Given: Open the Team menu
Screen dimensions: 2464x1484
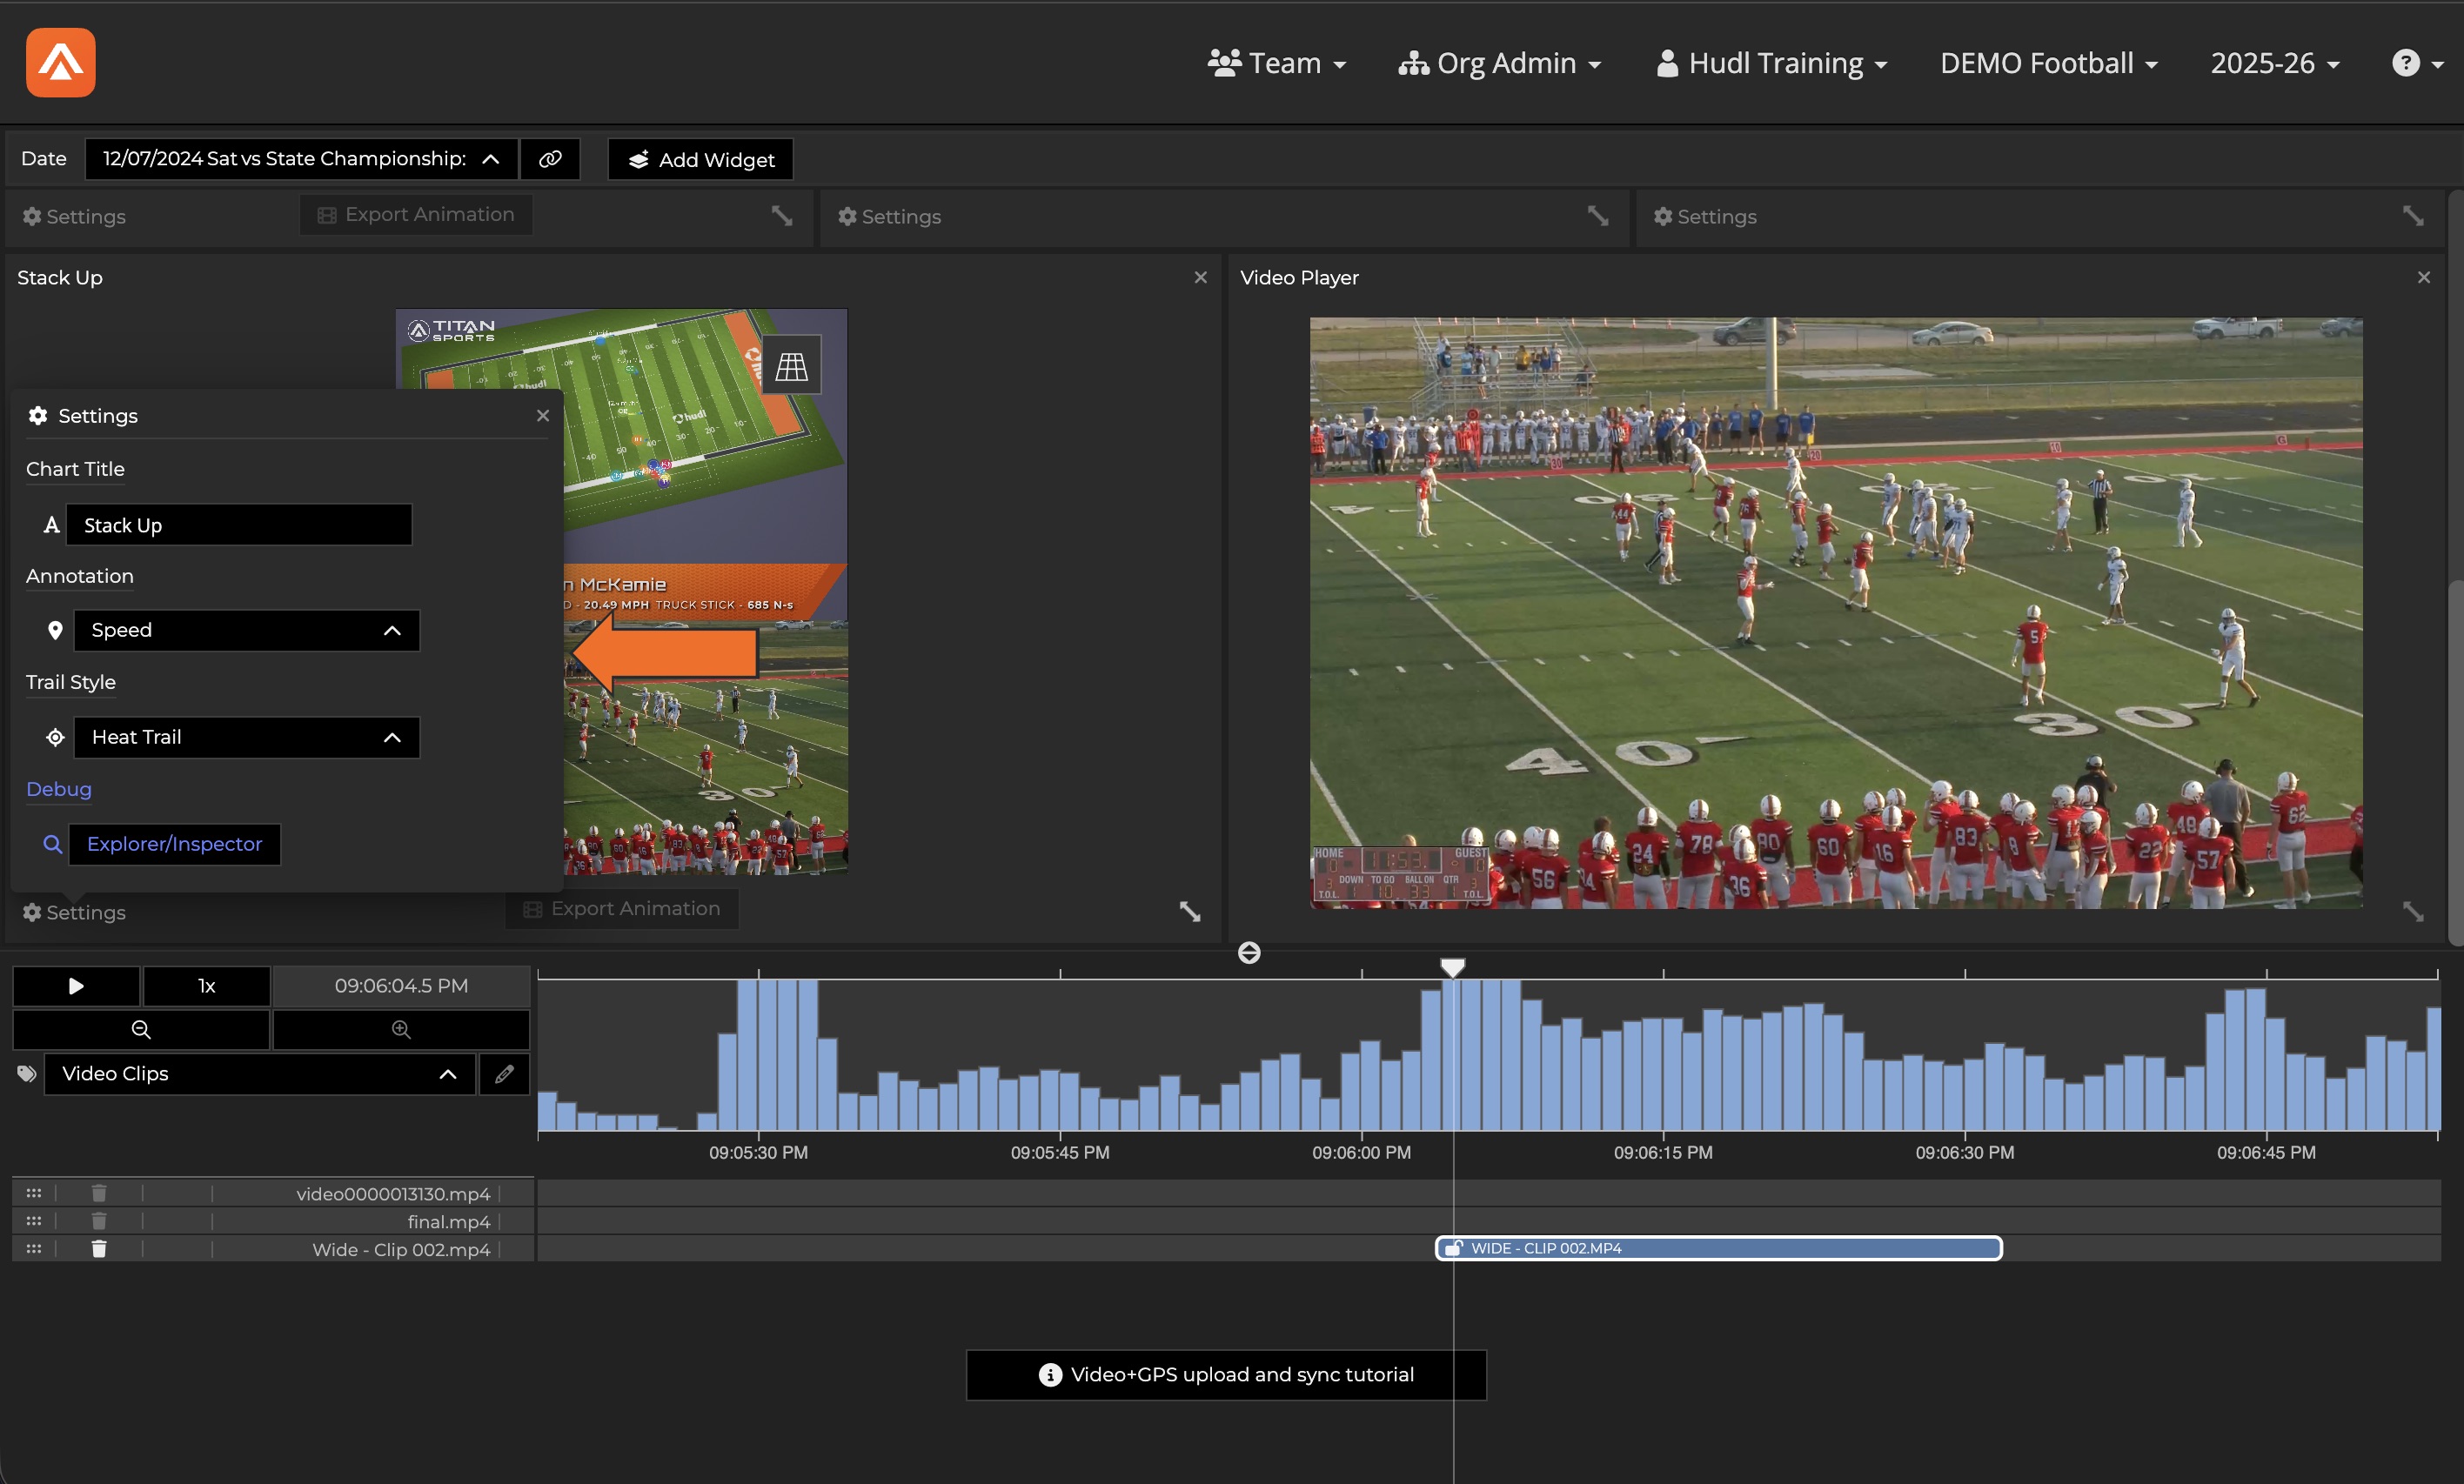Looking at the screenshot, I should [1277, 63].
